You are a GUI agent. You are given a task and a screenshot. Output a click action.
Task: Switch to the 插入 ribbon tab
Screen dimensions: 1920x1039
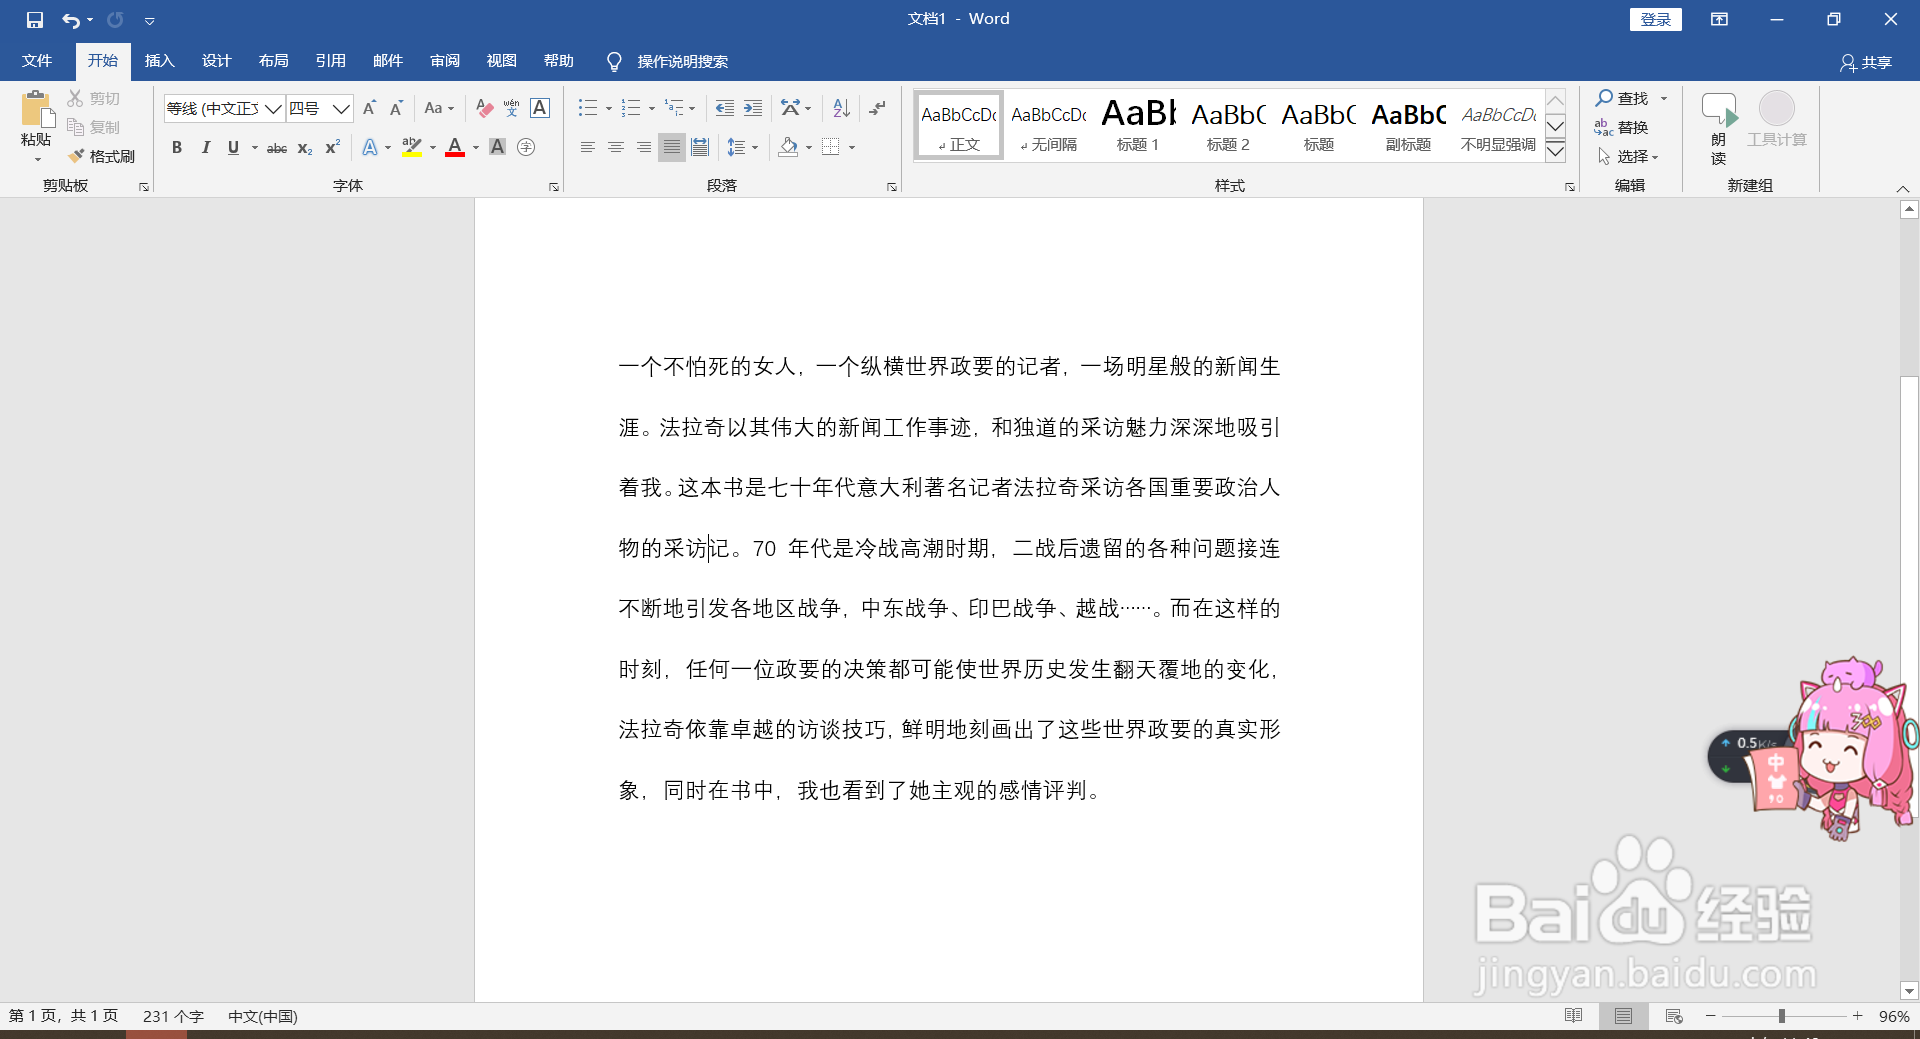click(x=159, y=61)
